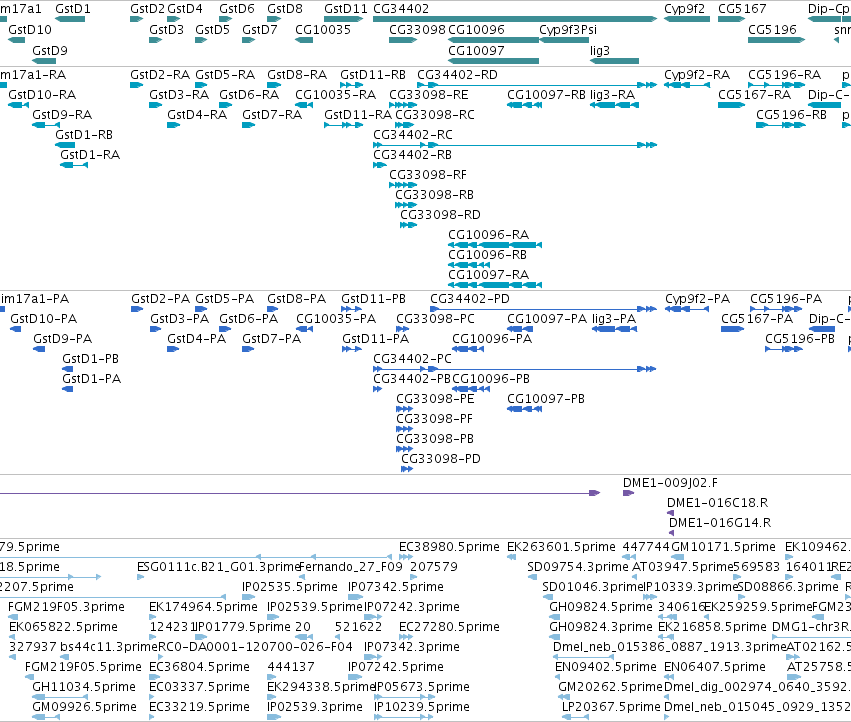851x722 pixels.
Task: Open transcript lig3-RA
Action: pos(612,95)
